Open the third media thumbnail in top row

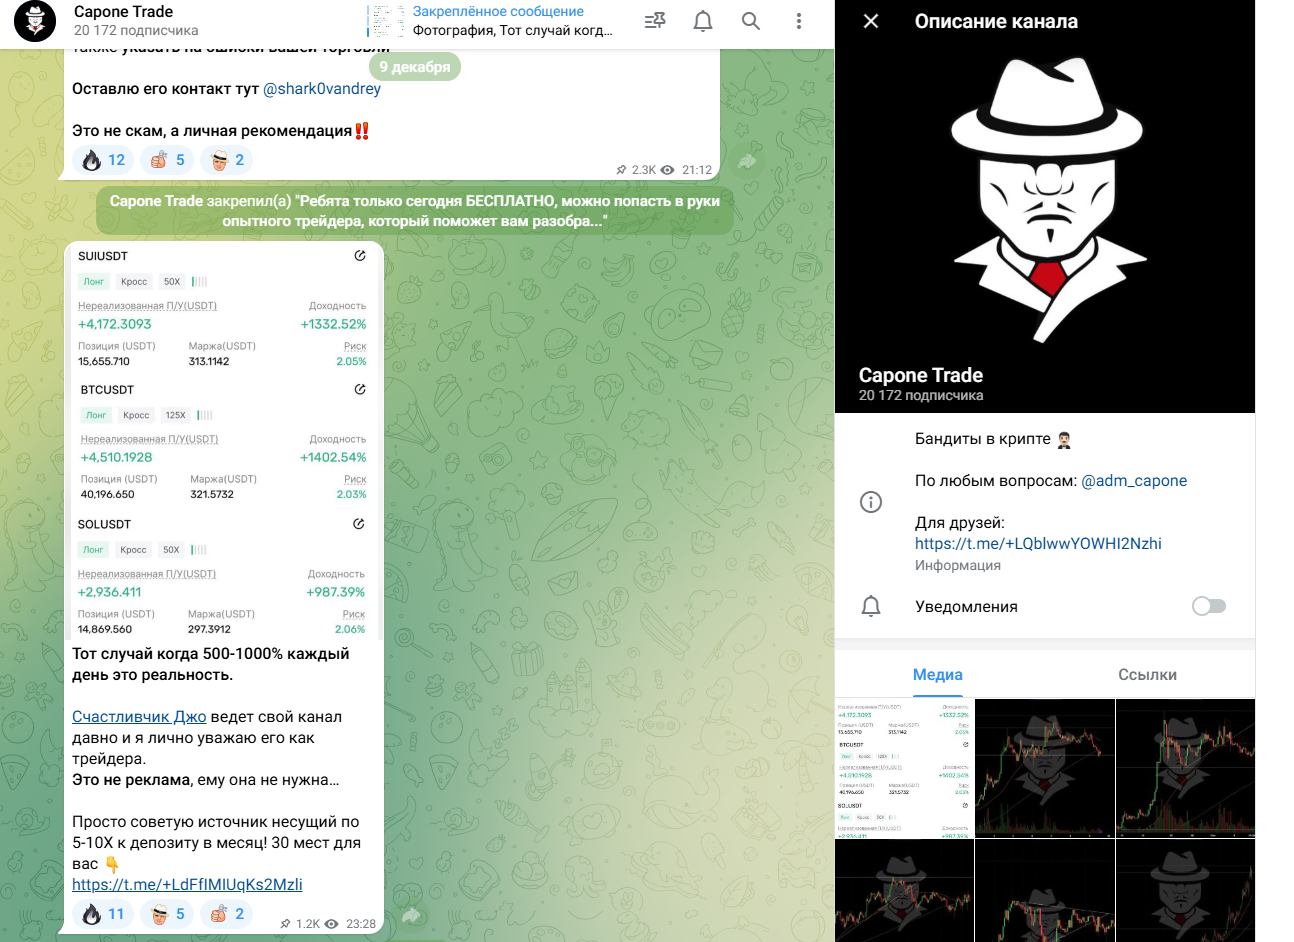[1186, 768]
